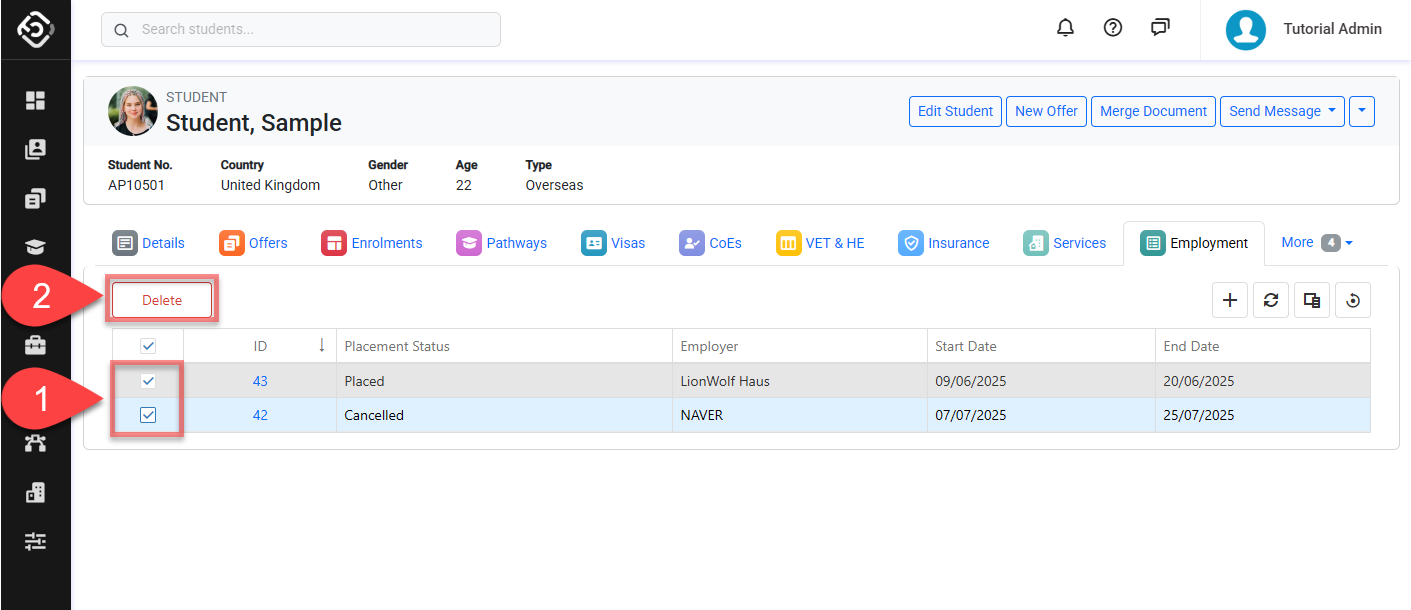This screenshot has height=610, width=1411.
Task: Toggle the select-all checkbox in header
Action: 148,346
